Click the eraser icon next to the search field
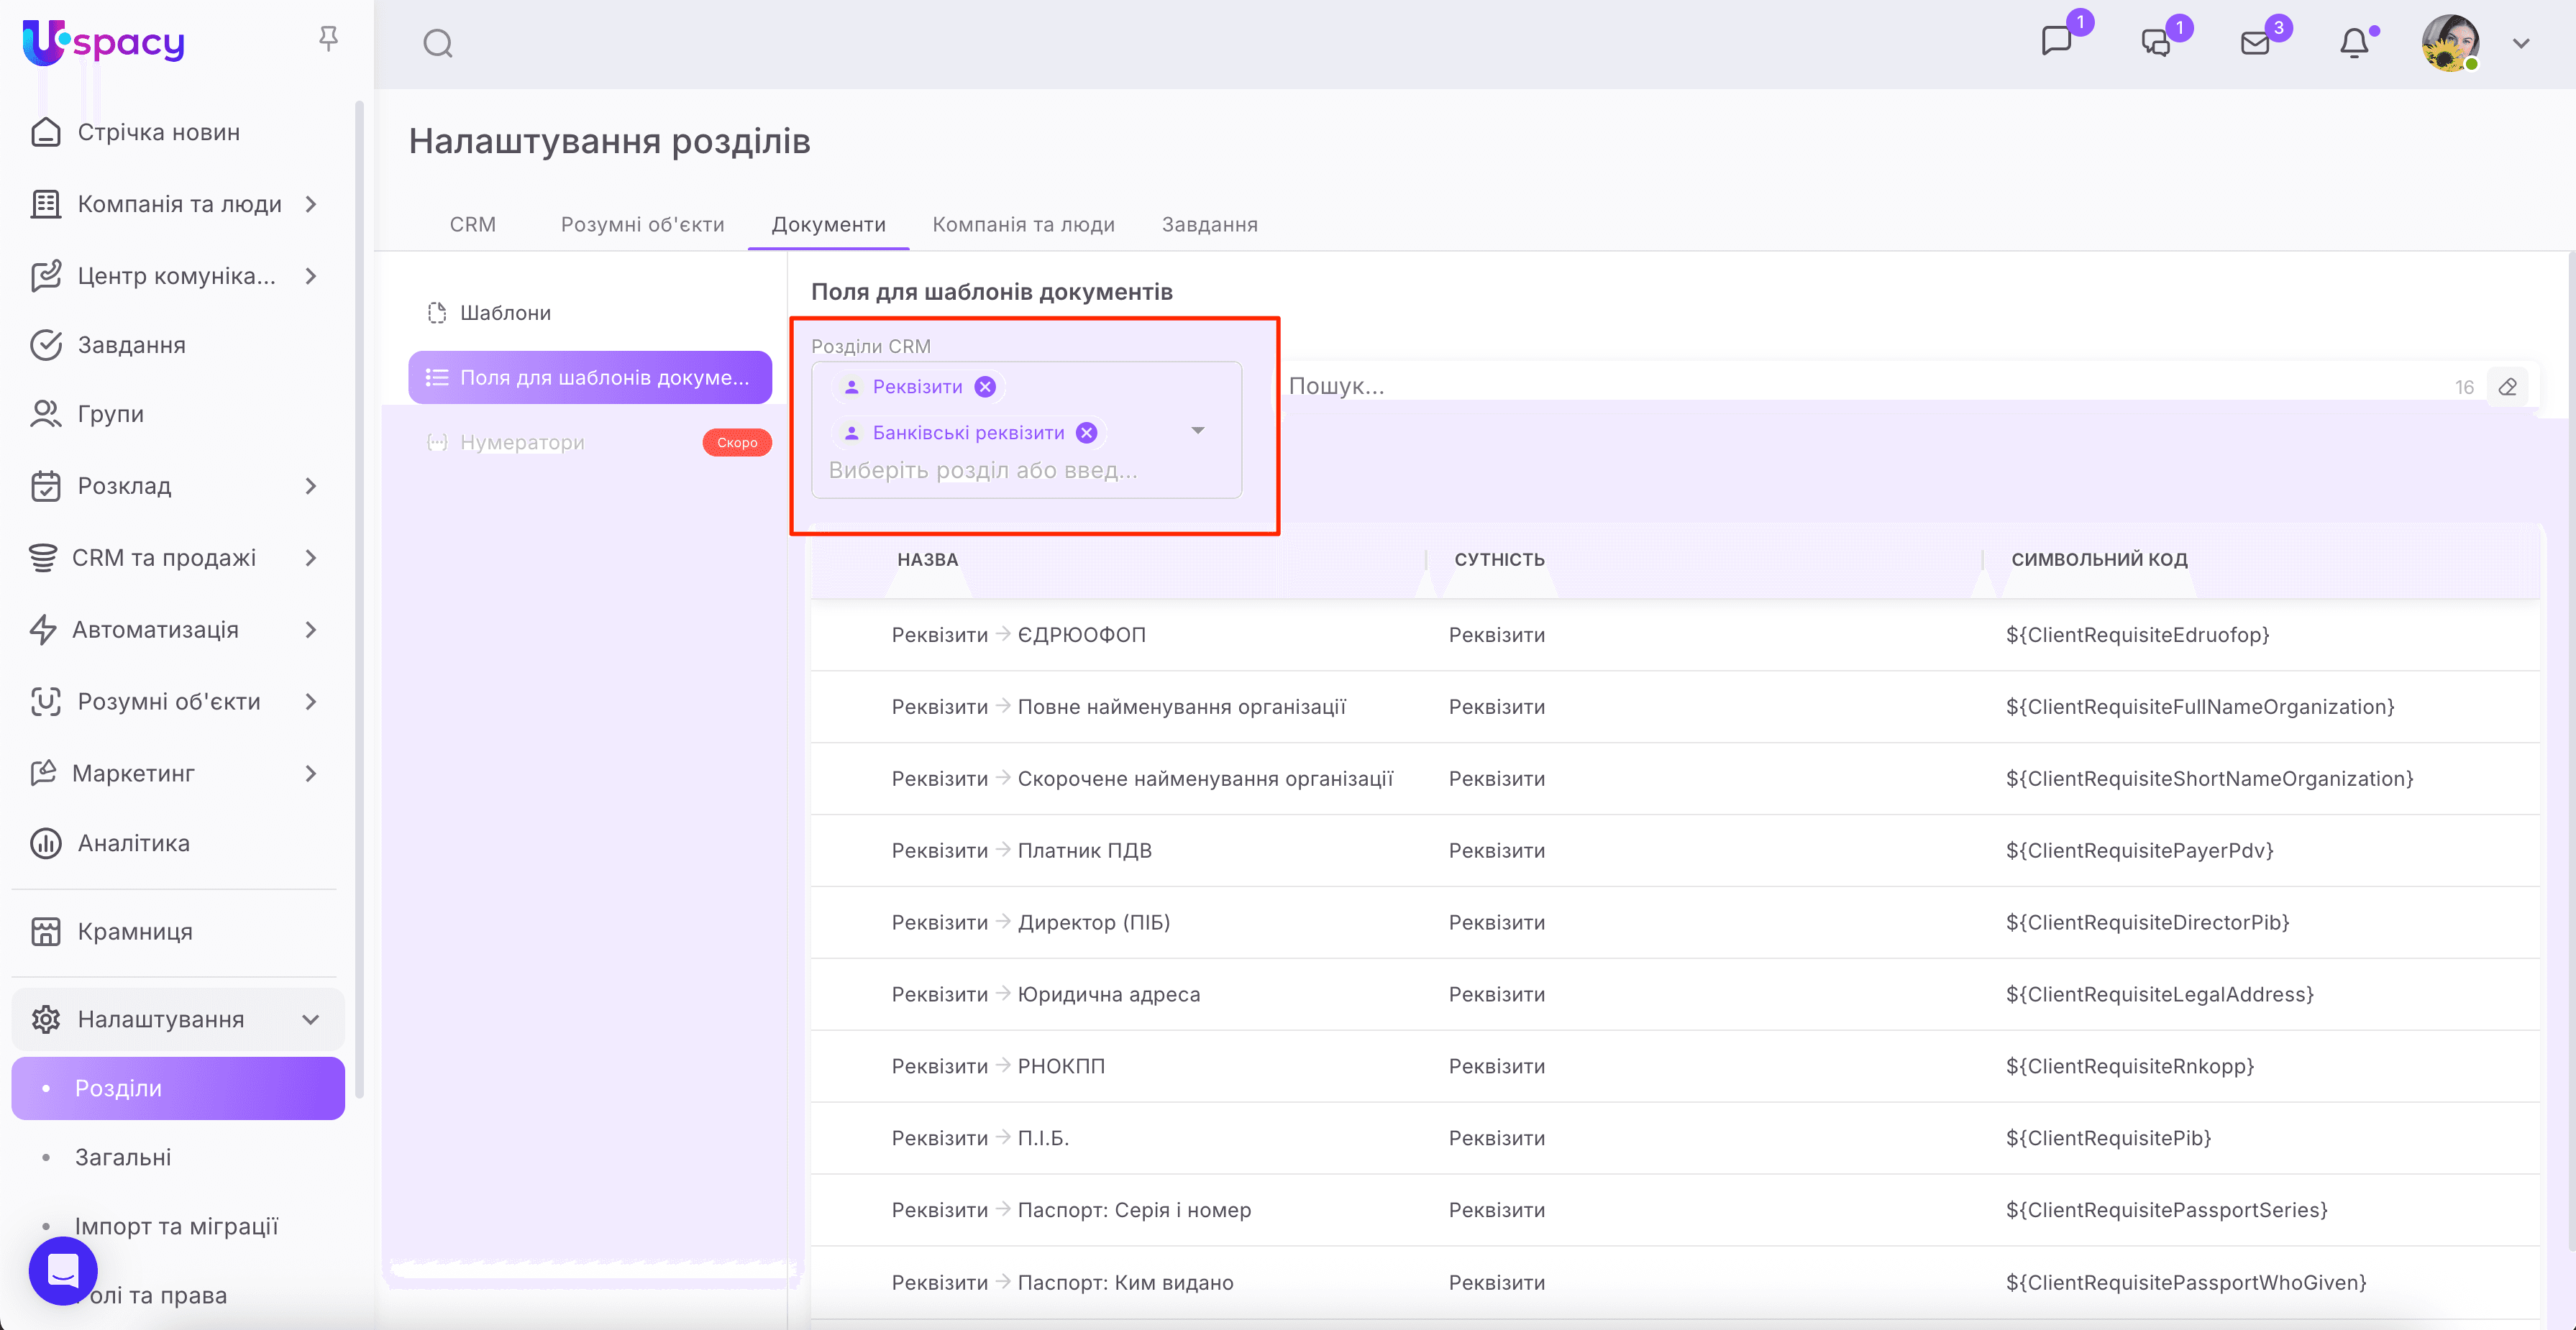Image resolution: width=2576 pixels, height=1330 pixels. (2508, 387)
